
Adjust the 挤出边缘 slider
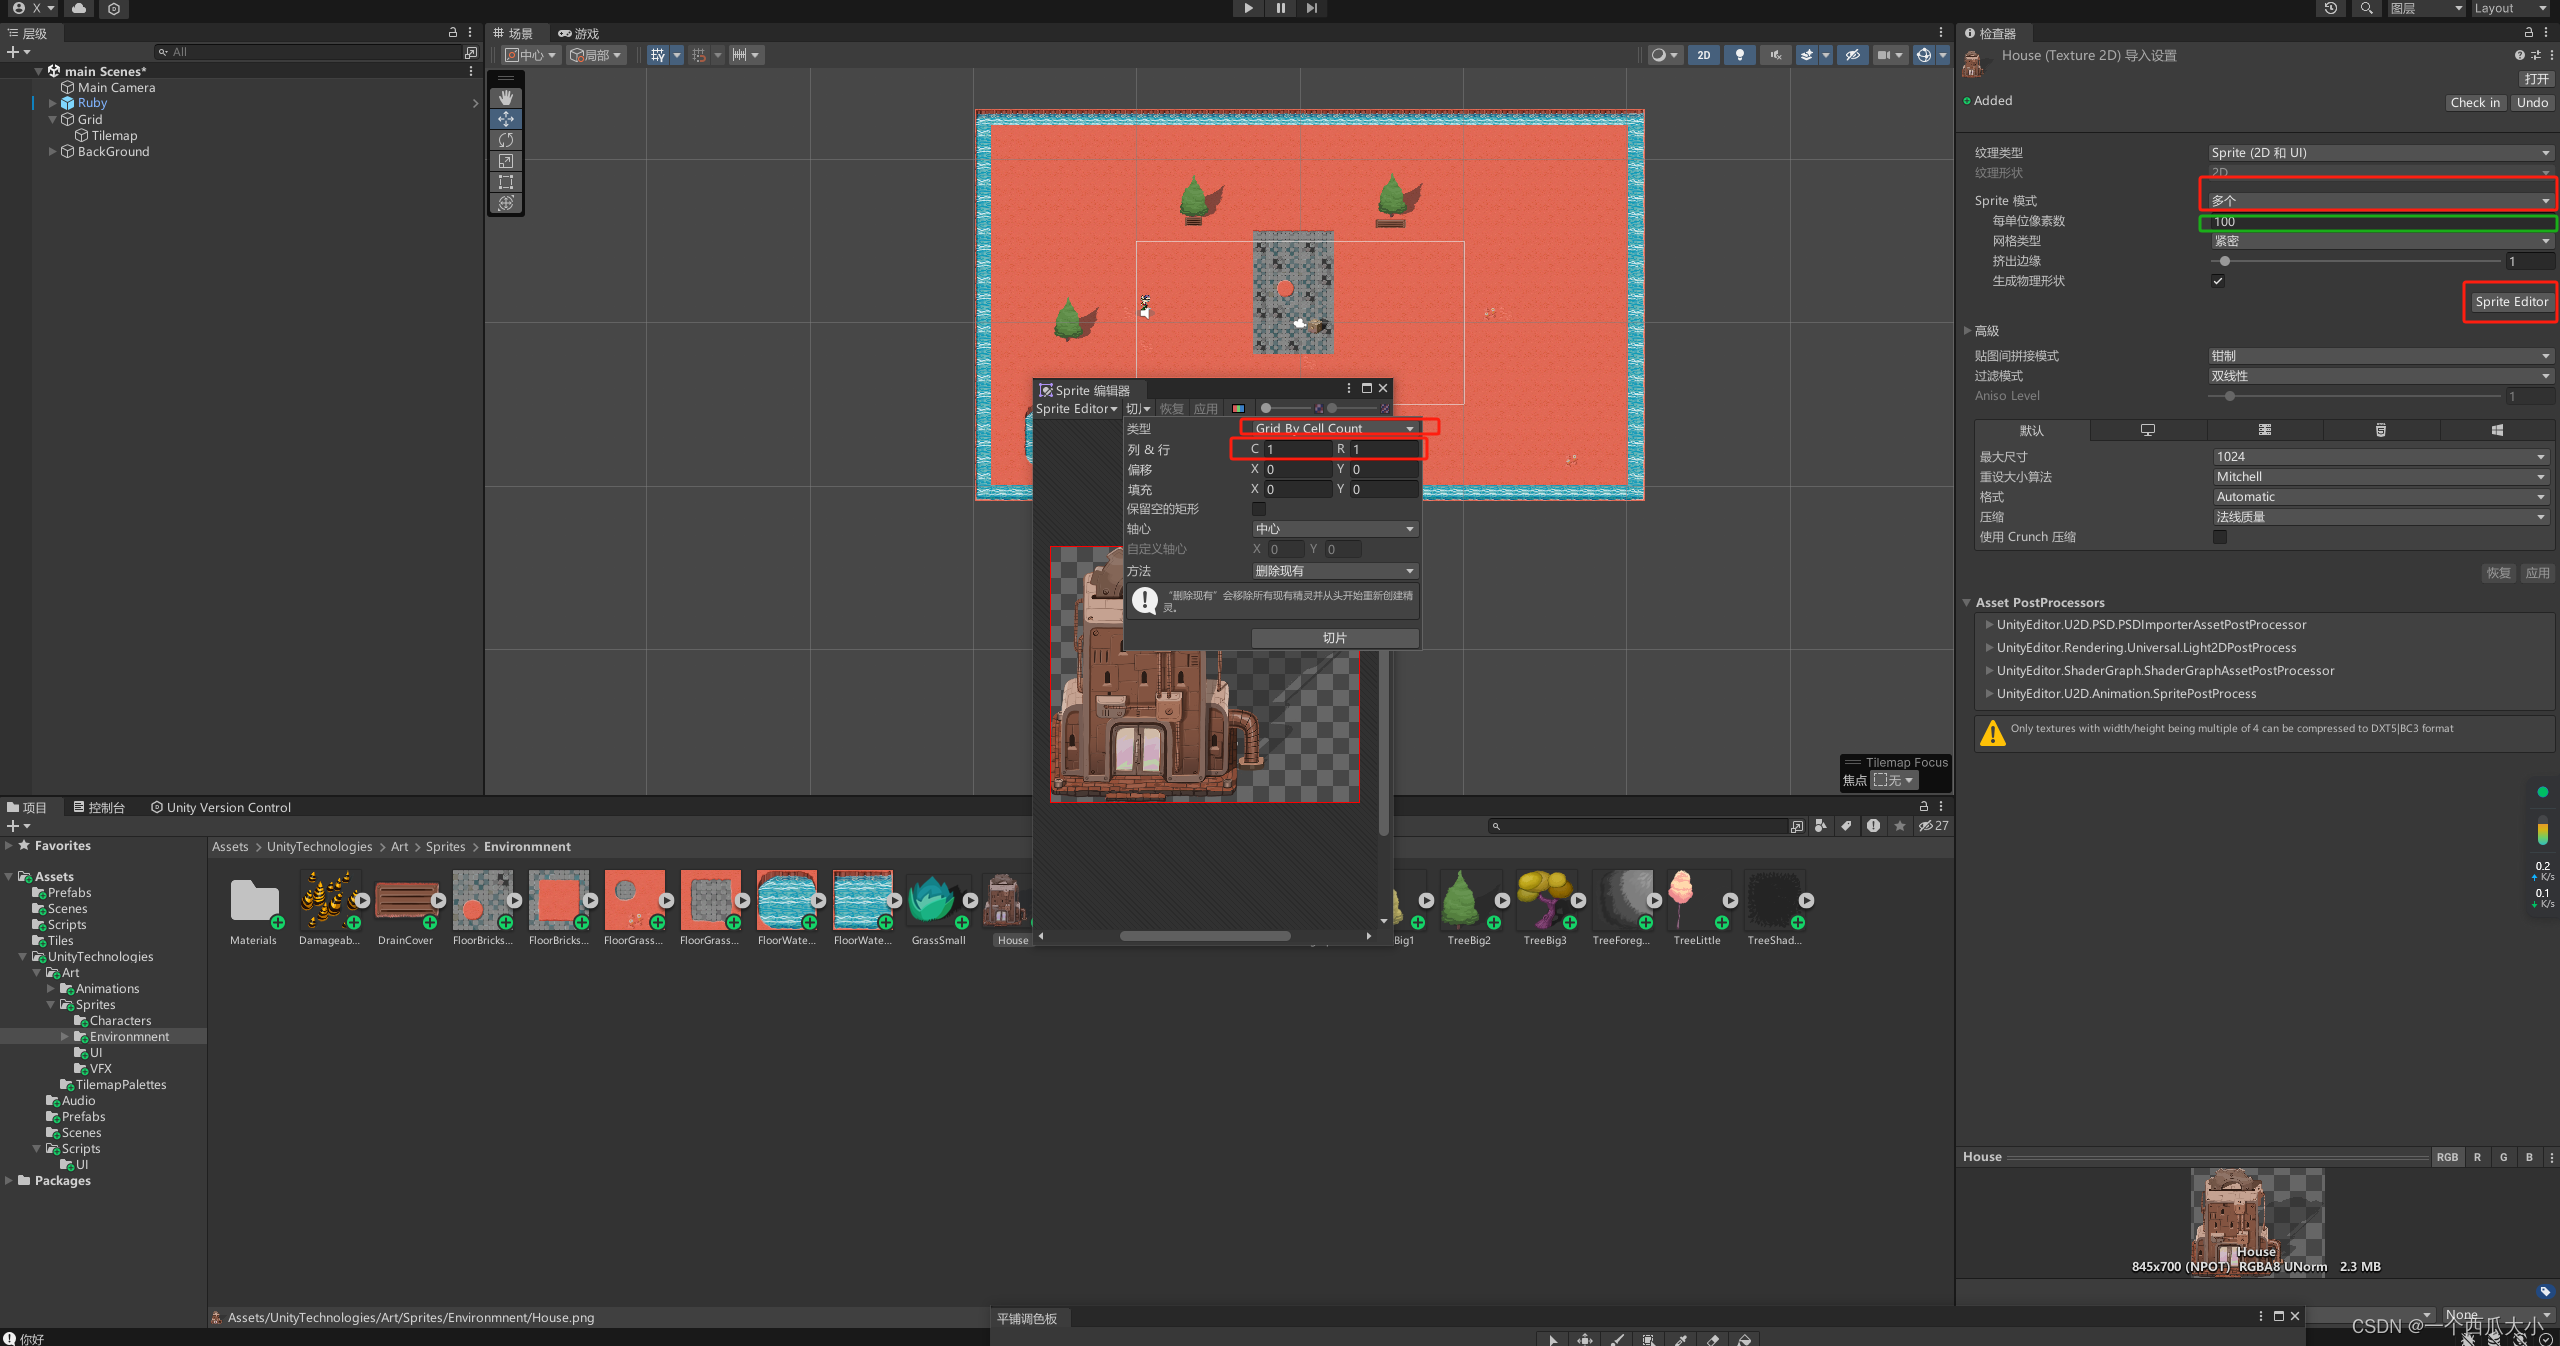[x=2225, y=261]
